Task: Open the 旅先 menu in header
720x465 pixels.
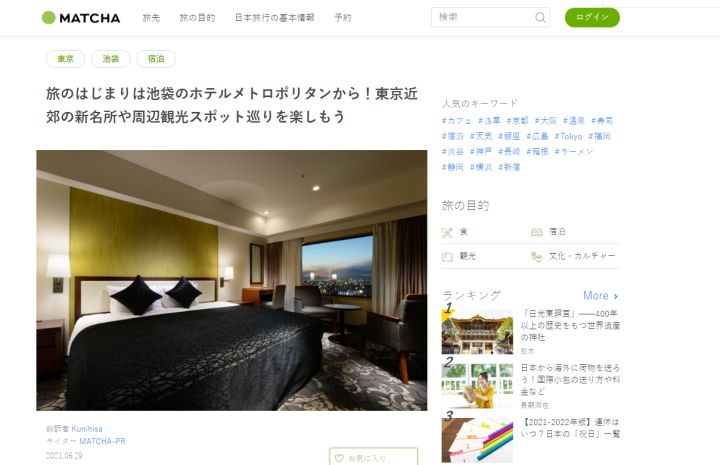Action: pos(151,18)
